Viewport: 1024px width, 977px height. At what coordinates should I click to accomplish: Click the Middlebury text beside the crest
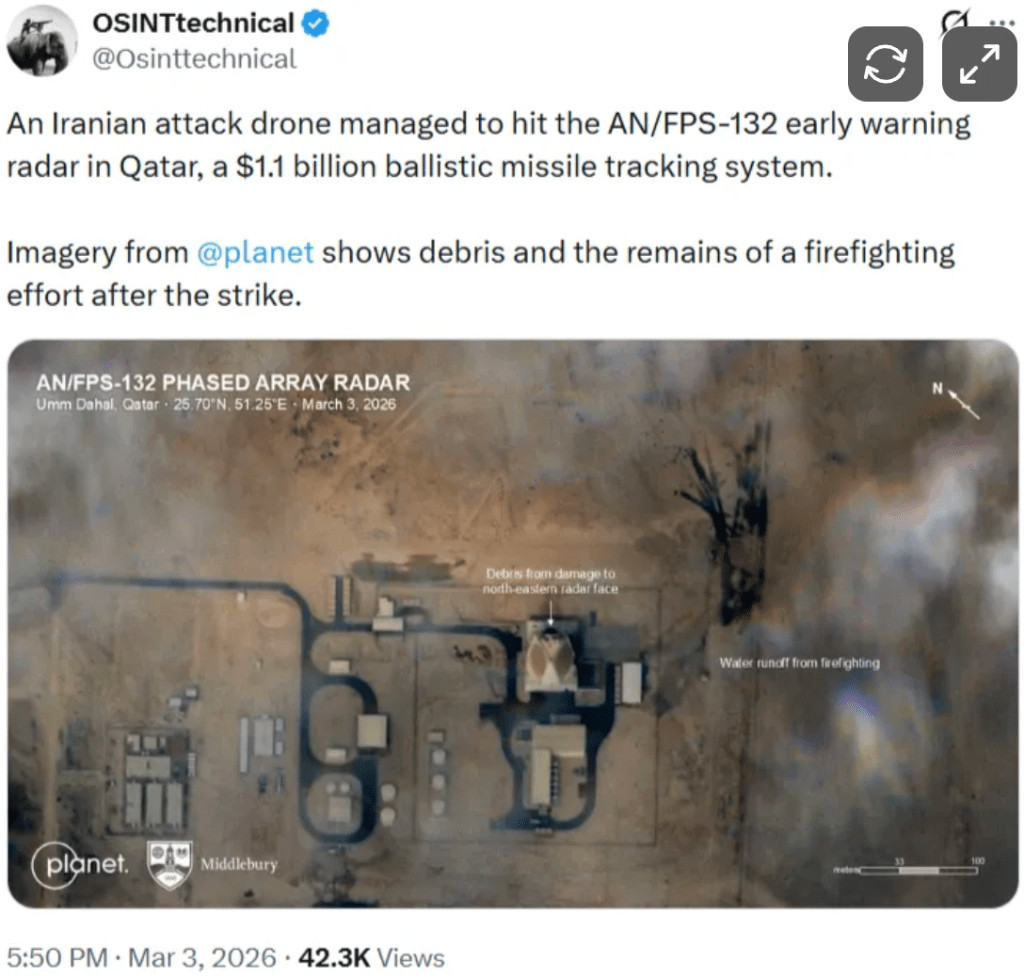239,865
